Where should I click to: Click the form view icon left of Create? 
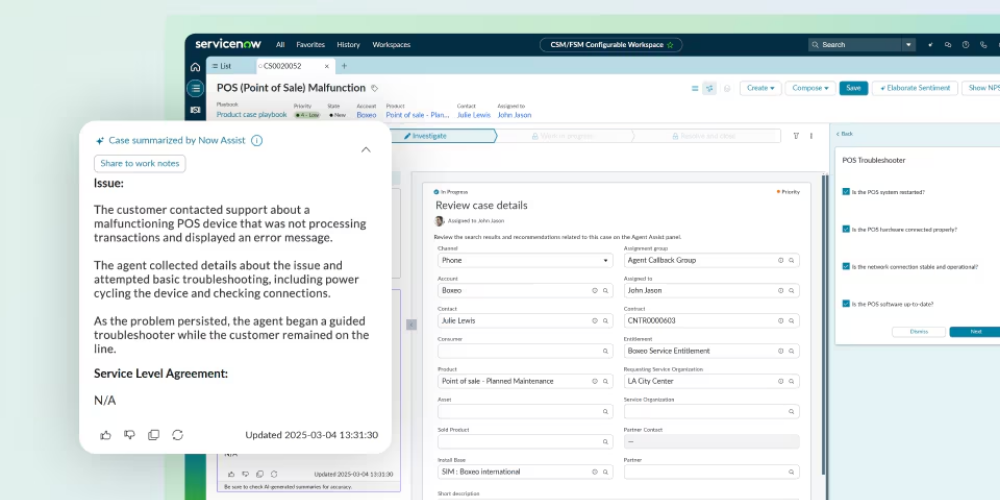[695, 88]
